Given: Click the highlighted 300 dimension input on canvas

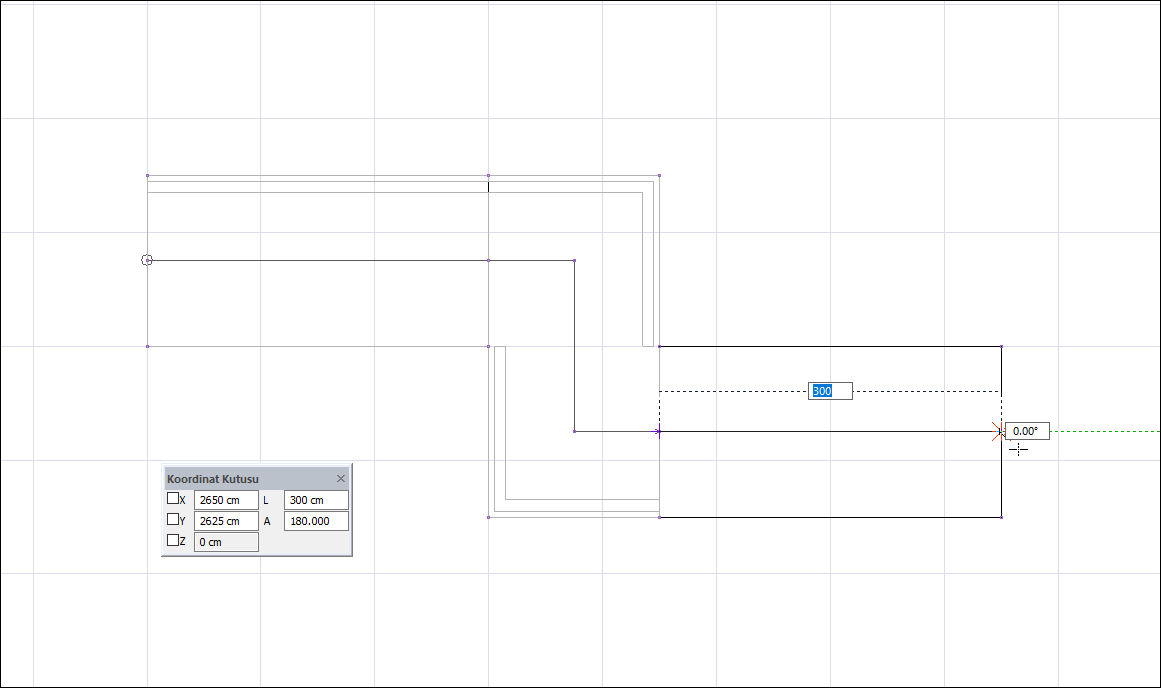Looking at the screenshot, I should pyautogui.click(x=830, y=391).
